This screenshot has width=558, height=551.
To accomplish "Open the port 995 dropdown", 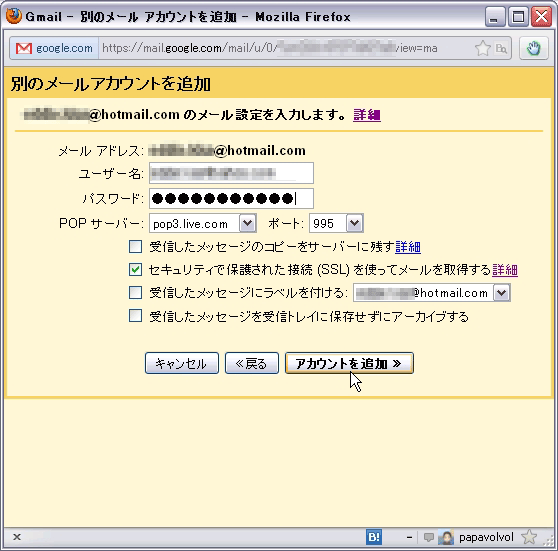I will 336,223.
